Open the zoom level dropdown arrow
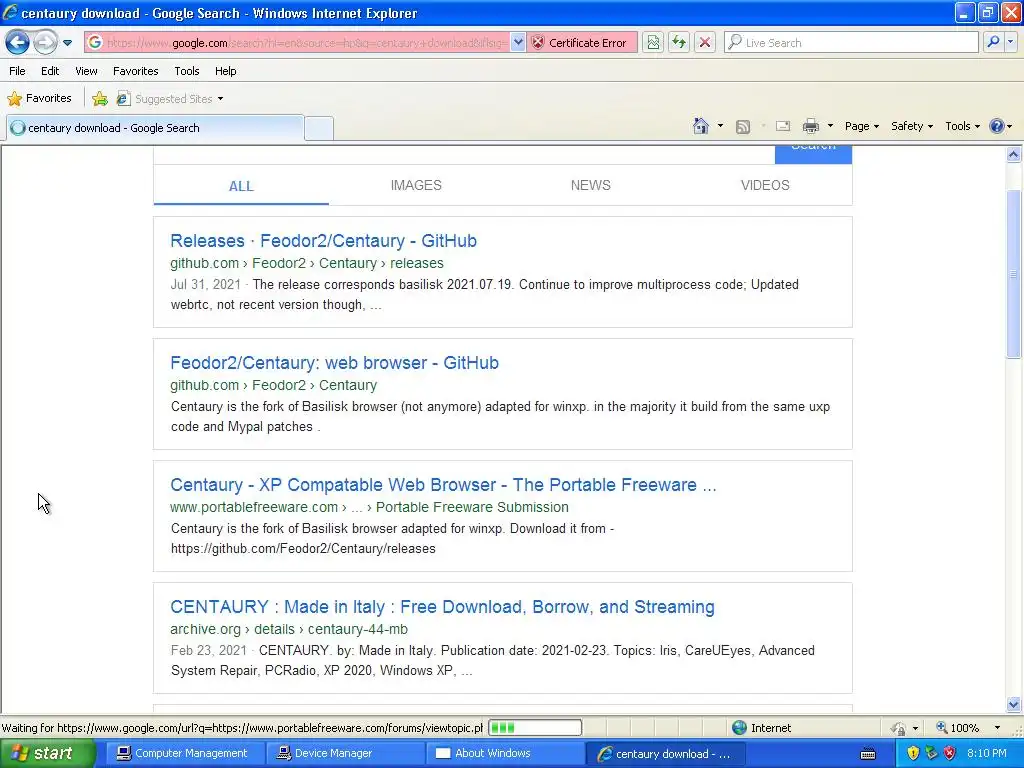1024x768 pixels. (997, 728)
